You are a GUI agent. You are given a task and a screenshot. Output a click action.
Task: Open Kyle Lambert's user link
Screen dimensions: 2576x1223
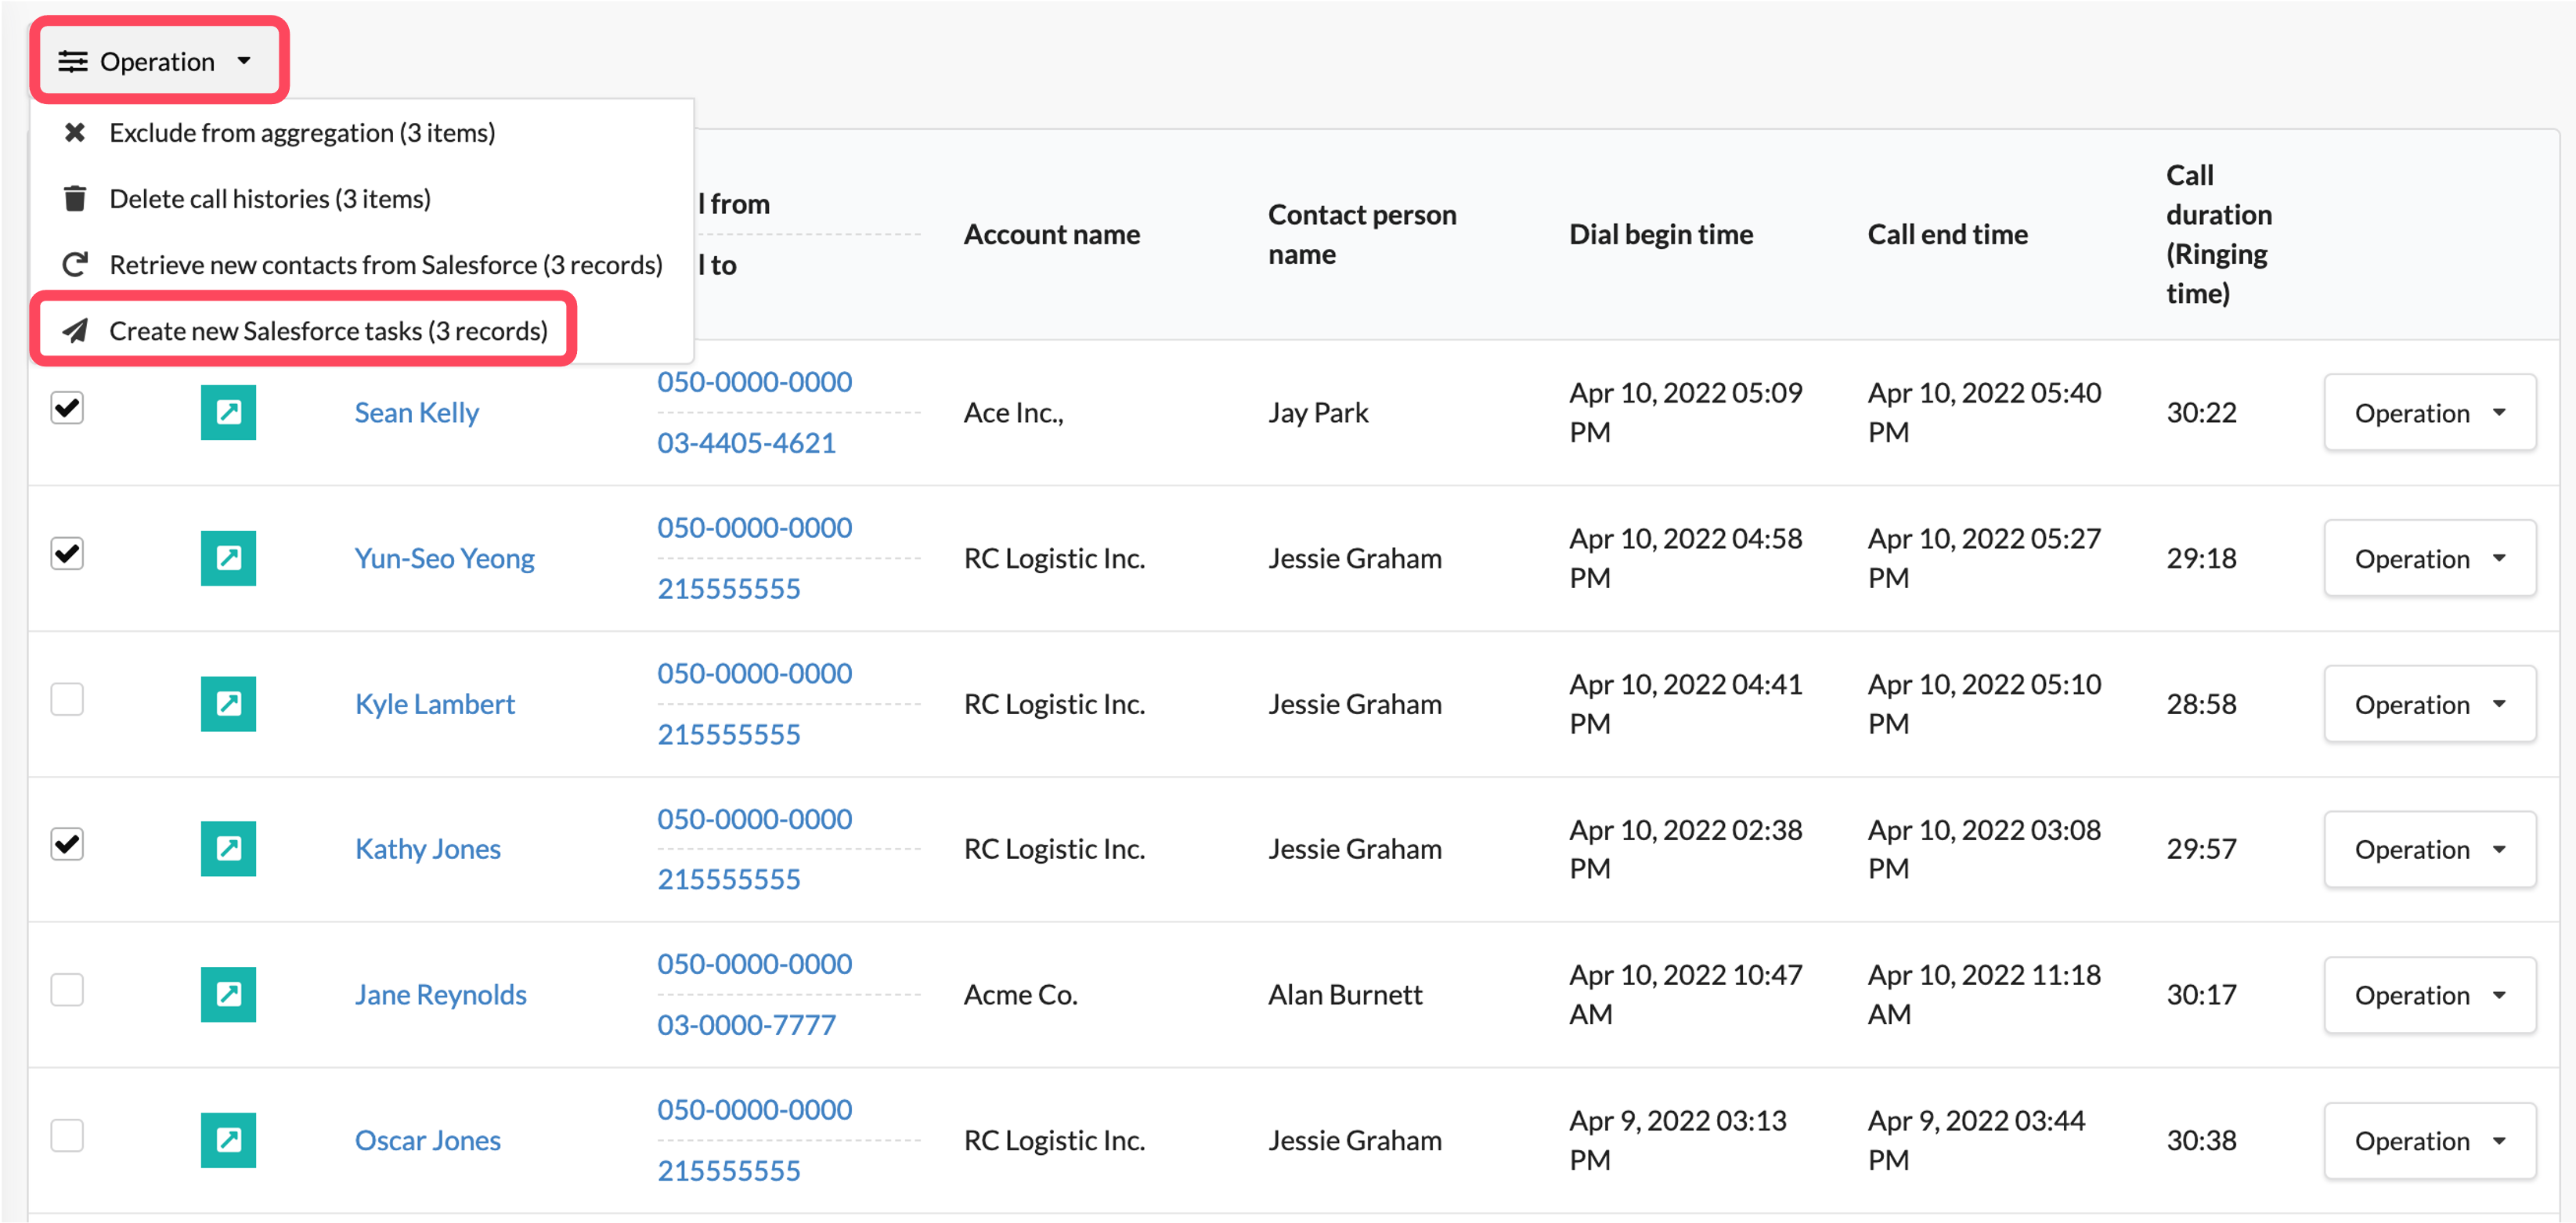(x=435, y=705)
